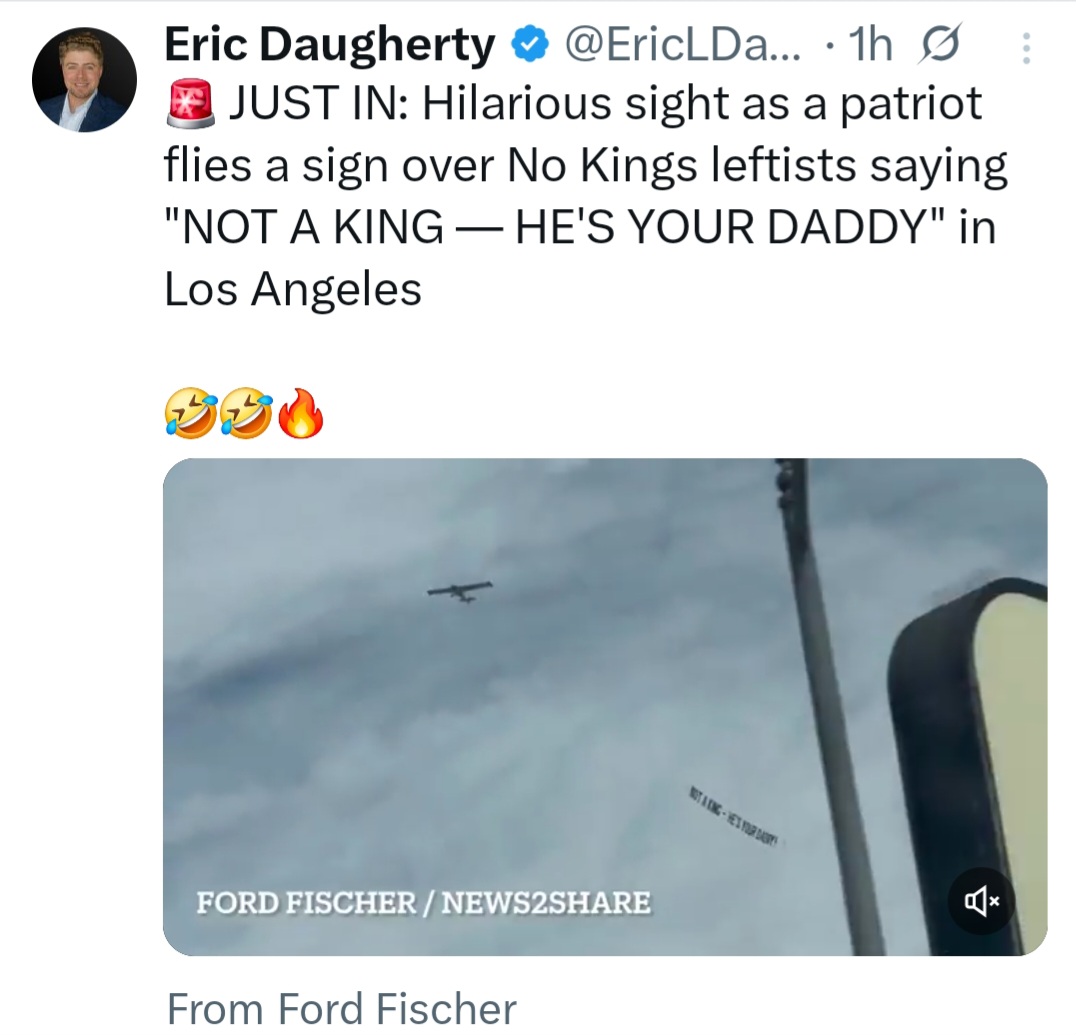Click the second laughing emoji
This screenshot has height=1035, width=1076.
pos(243,415)
